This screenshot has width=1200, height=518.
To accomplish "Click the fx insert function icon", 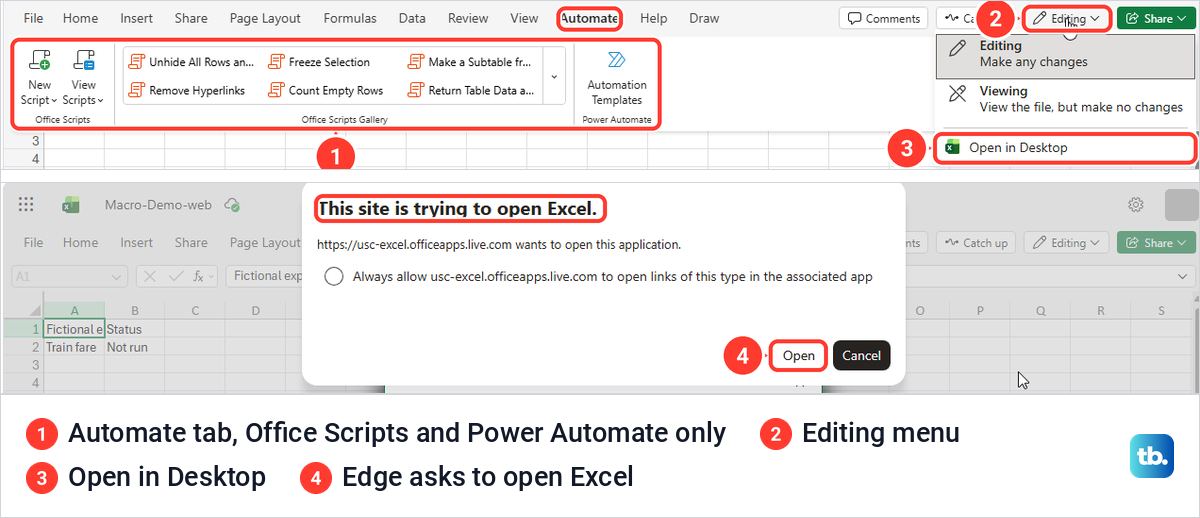I will tap(197, 276).
